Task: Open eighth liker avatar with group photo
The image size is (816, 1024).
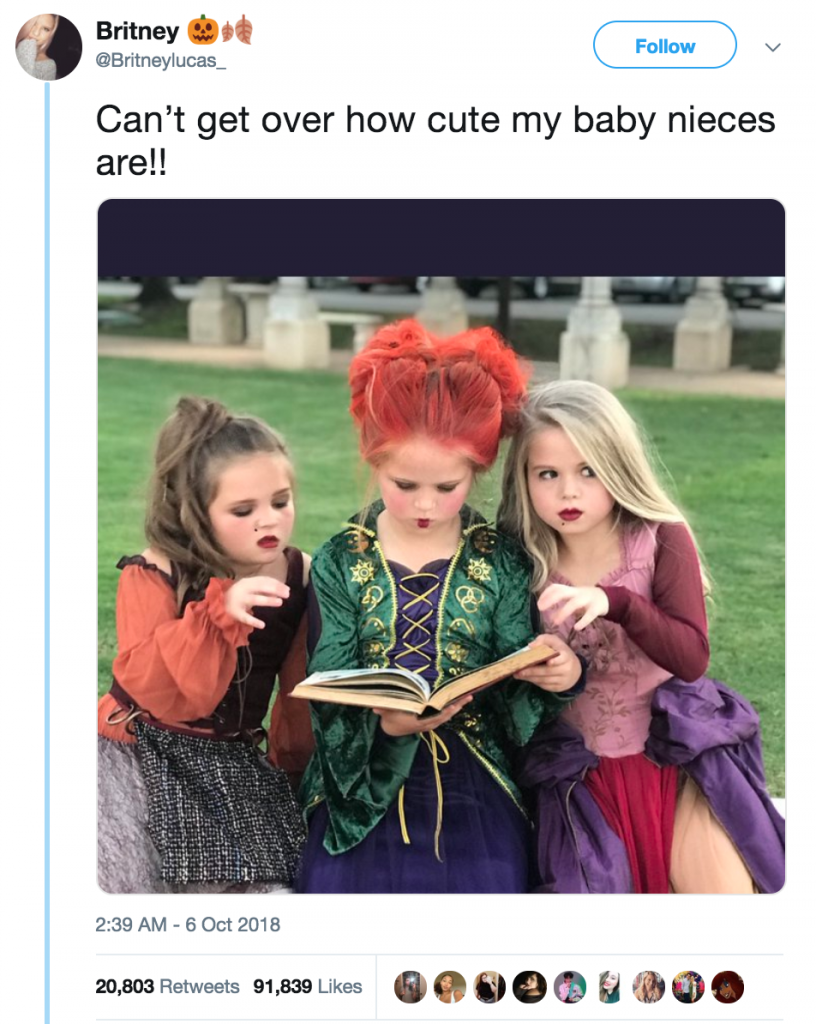Action: 689,987
